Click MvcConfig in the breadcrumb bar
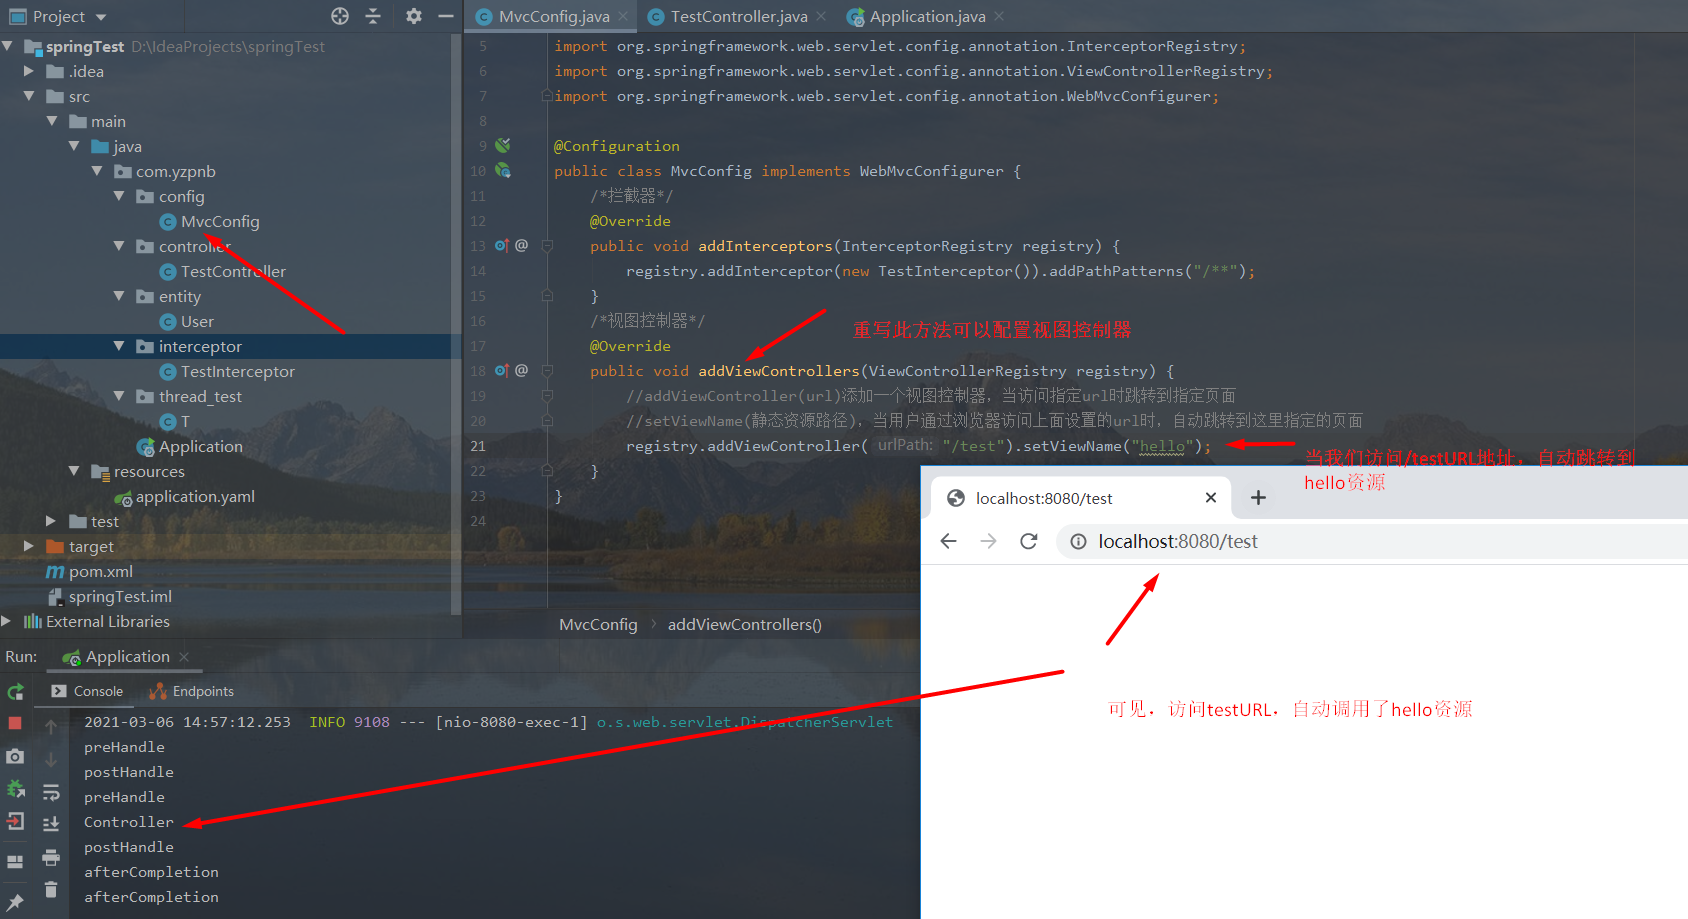Image resolution: width=1688 pixels, height=919 pixels. pyautogui.click(x=598, y=625)
